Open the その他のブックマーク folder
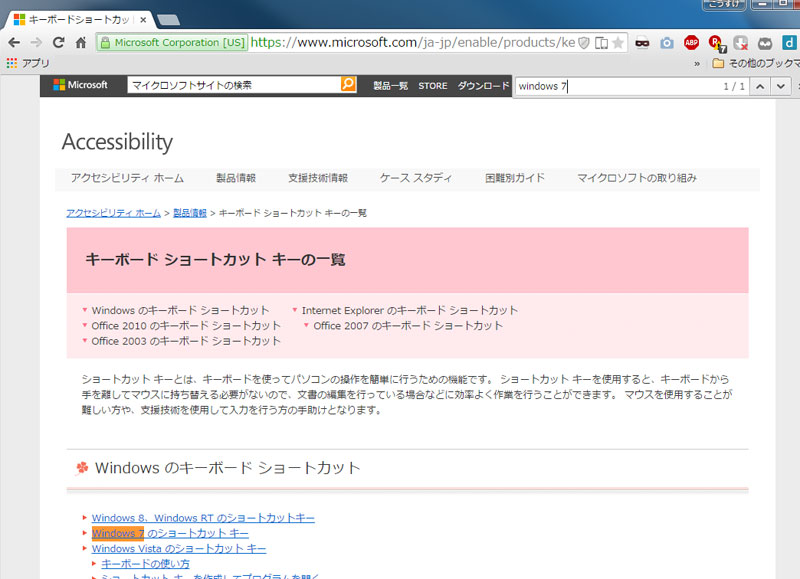Viewport: 800px width, 579px height. (x=756, y=63)
